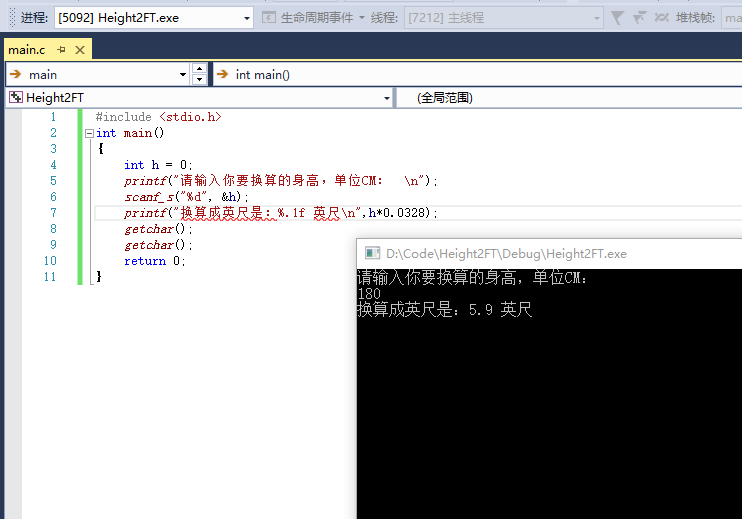Open the stack frame field
The width and height of the screenshot is (742, 519).
732,18
